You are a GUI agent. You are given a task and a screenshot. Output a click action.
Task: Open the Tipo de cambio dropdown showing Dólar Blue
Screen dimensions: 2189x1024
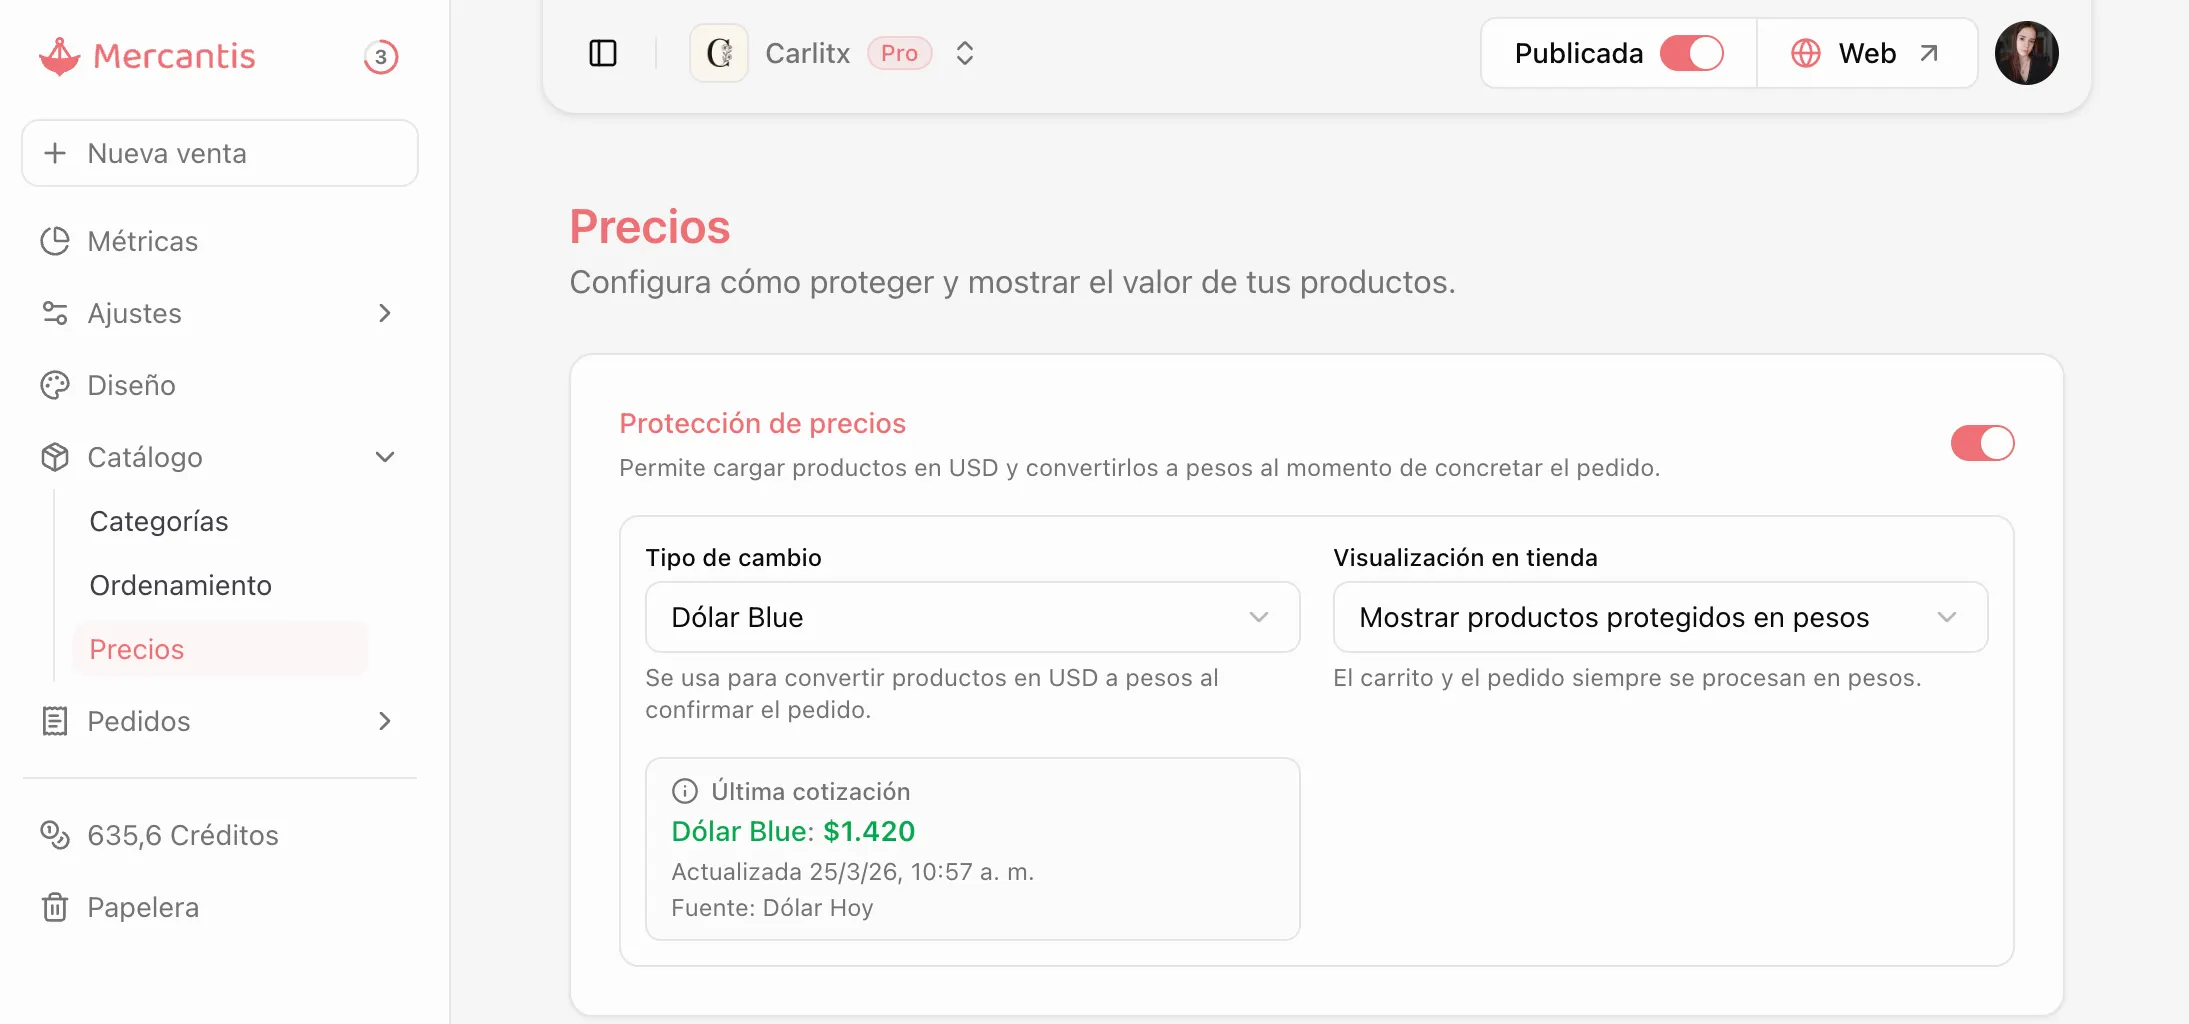coord(971,617)
